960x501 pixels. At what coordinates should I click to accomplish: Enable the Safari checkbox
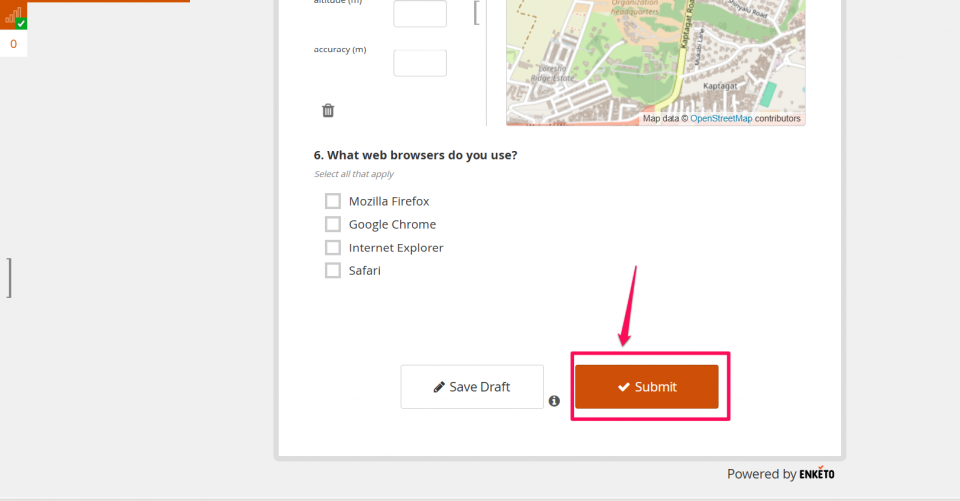pyautogui.click(x=333, y=270)
